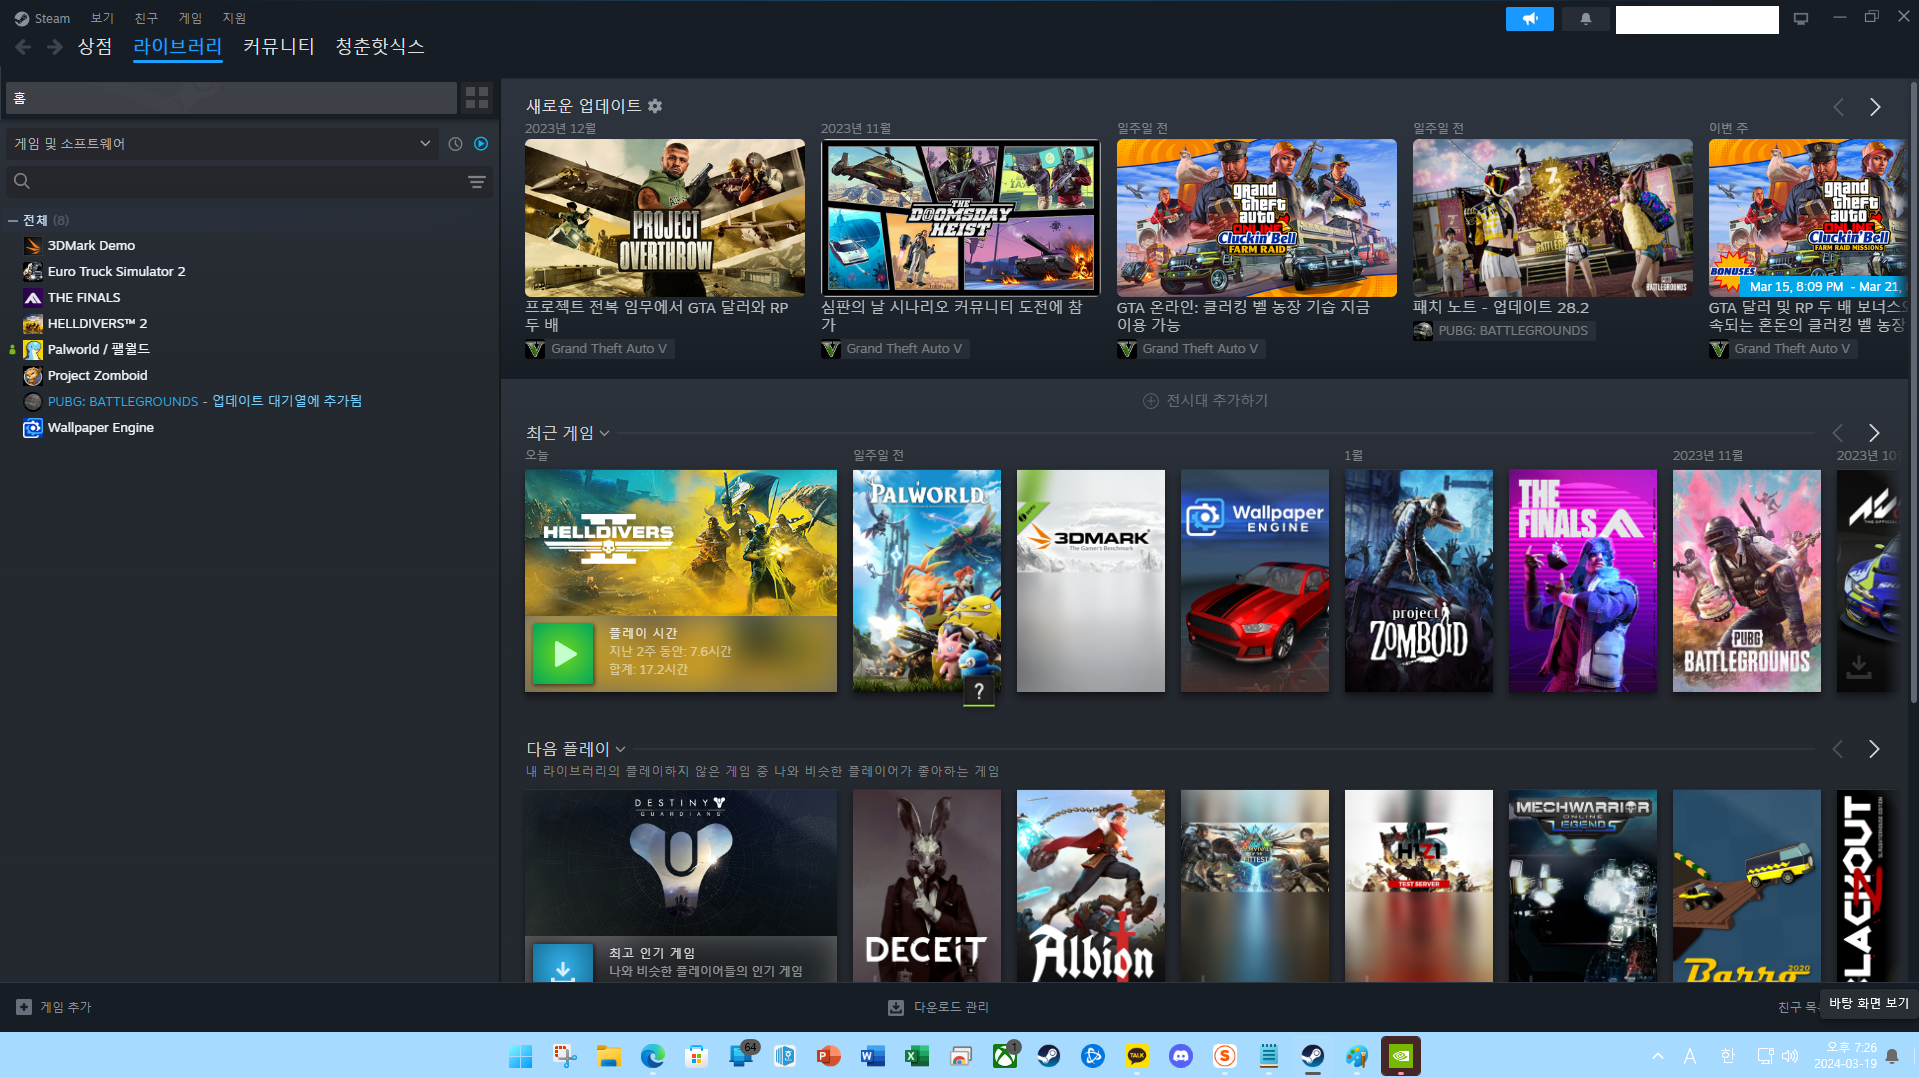The width and height of the screenshot is (1919, 1077).
Task: Open the Friends (친구) menu
Action: [x=146, y=18]
